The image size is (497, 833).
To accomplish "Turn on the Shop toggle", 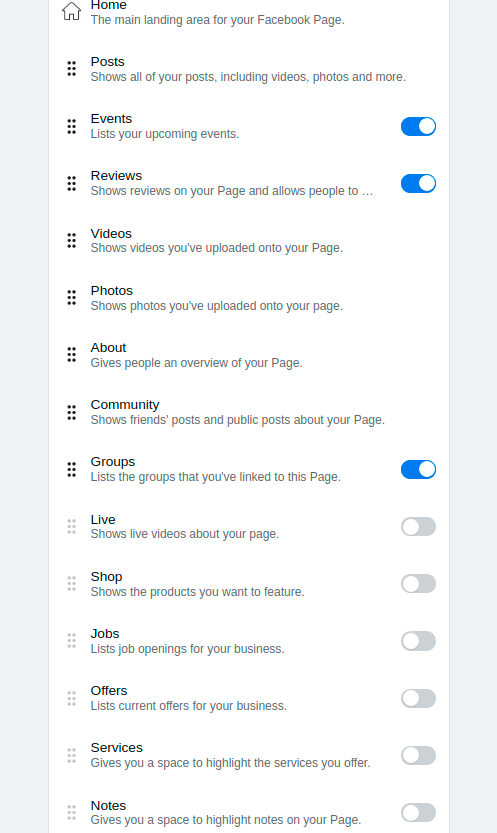I will tap(418, 583).
